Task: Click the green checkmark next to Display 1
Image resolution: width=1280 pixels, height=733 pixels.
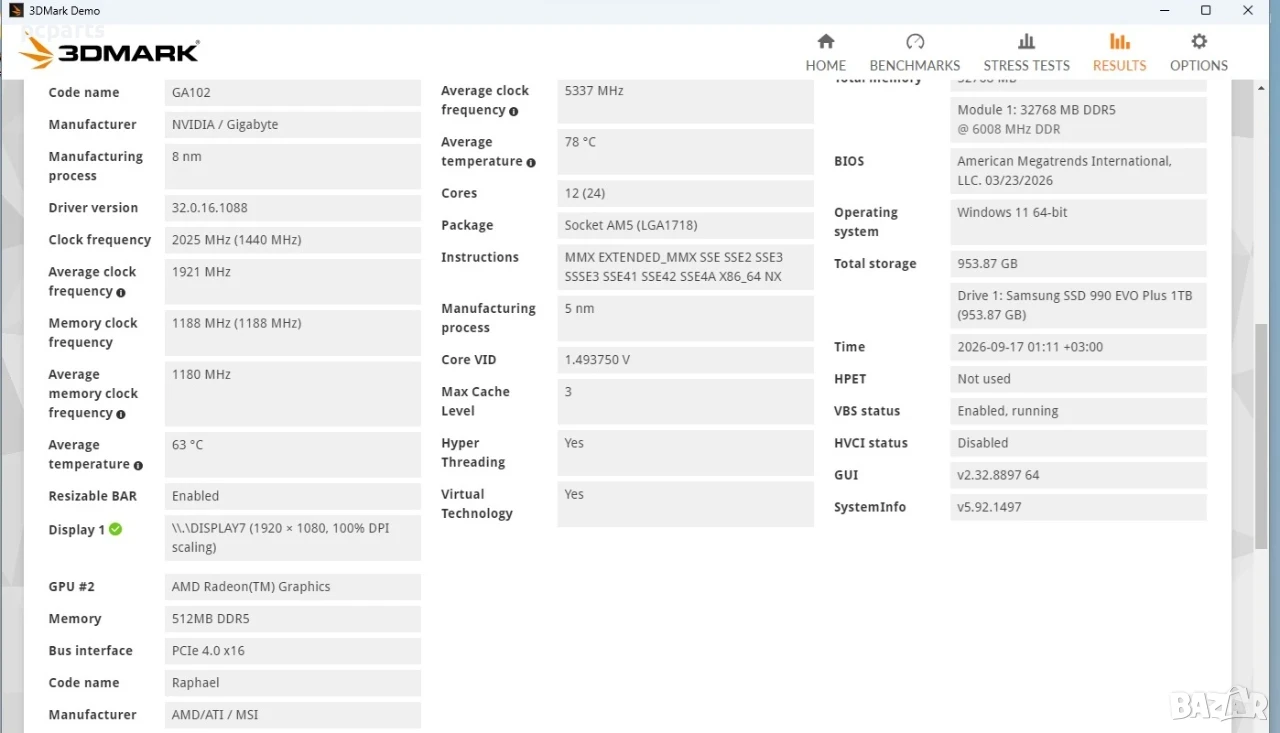Action: point(115,529)
